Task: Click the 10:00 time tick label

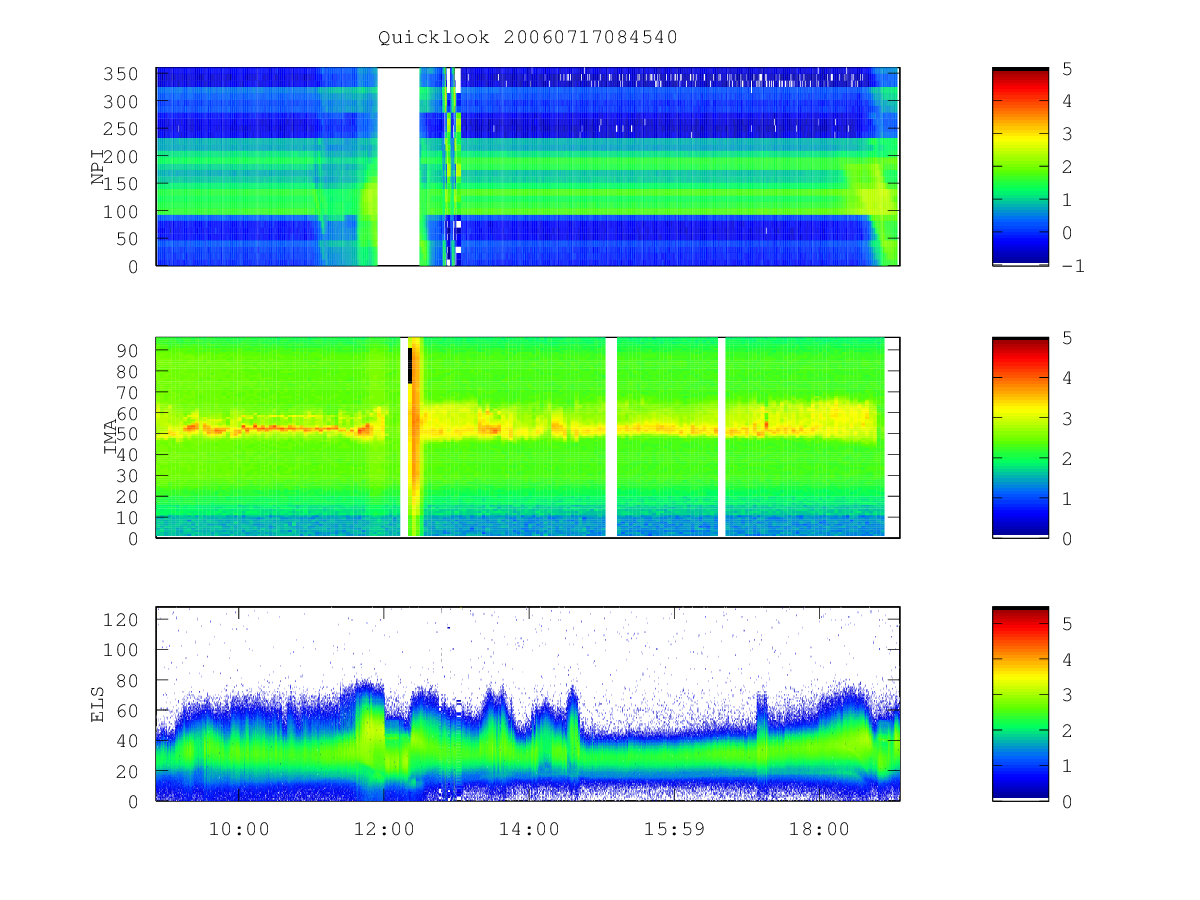Action: pos(239,829)
